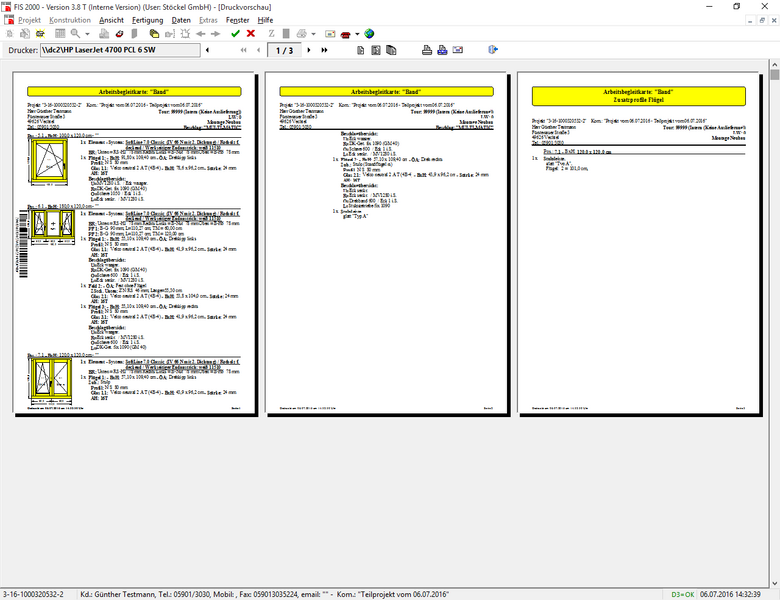Screen dimensions: 780x600
Task: Click the red telephone icon
Action: pyautogui.click(x=345, y=33)
